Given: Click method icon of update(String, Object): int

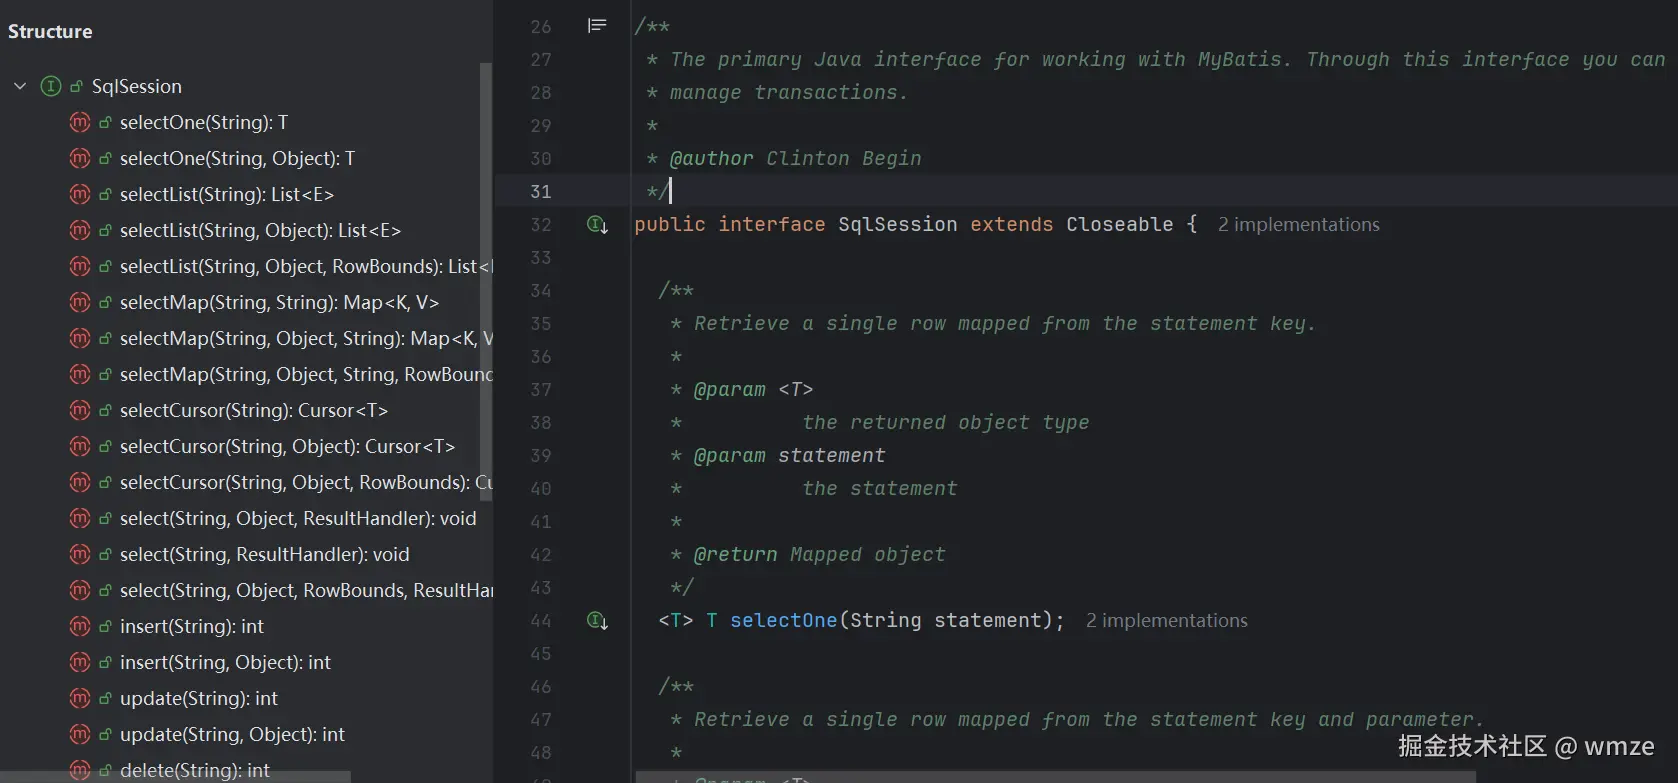Looking at the screenshot, I should (x=80, y=734).
